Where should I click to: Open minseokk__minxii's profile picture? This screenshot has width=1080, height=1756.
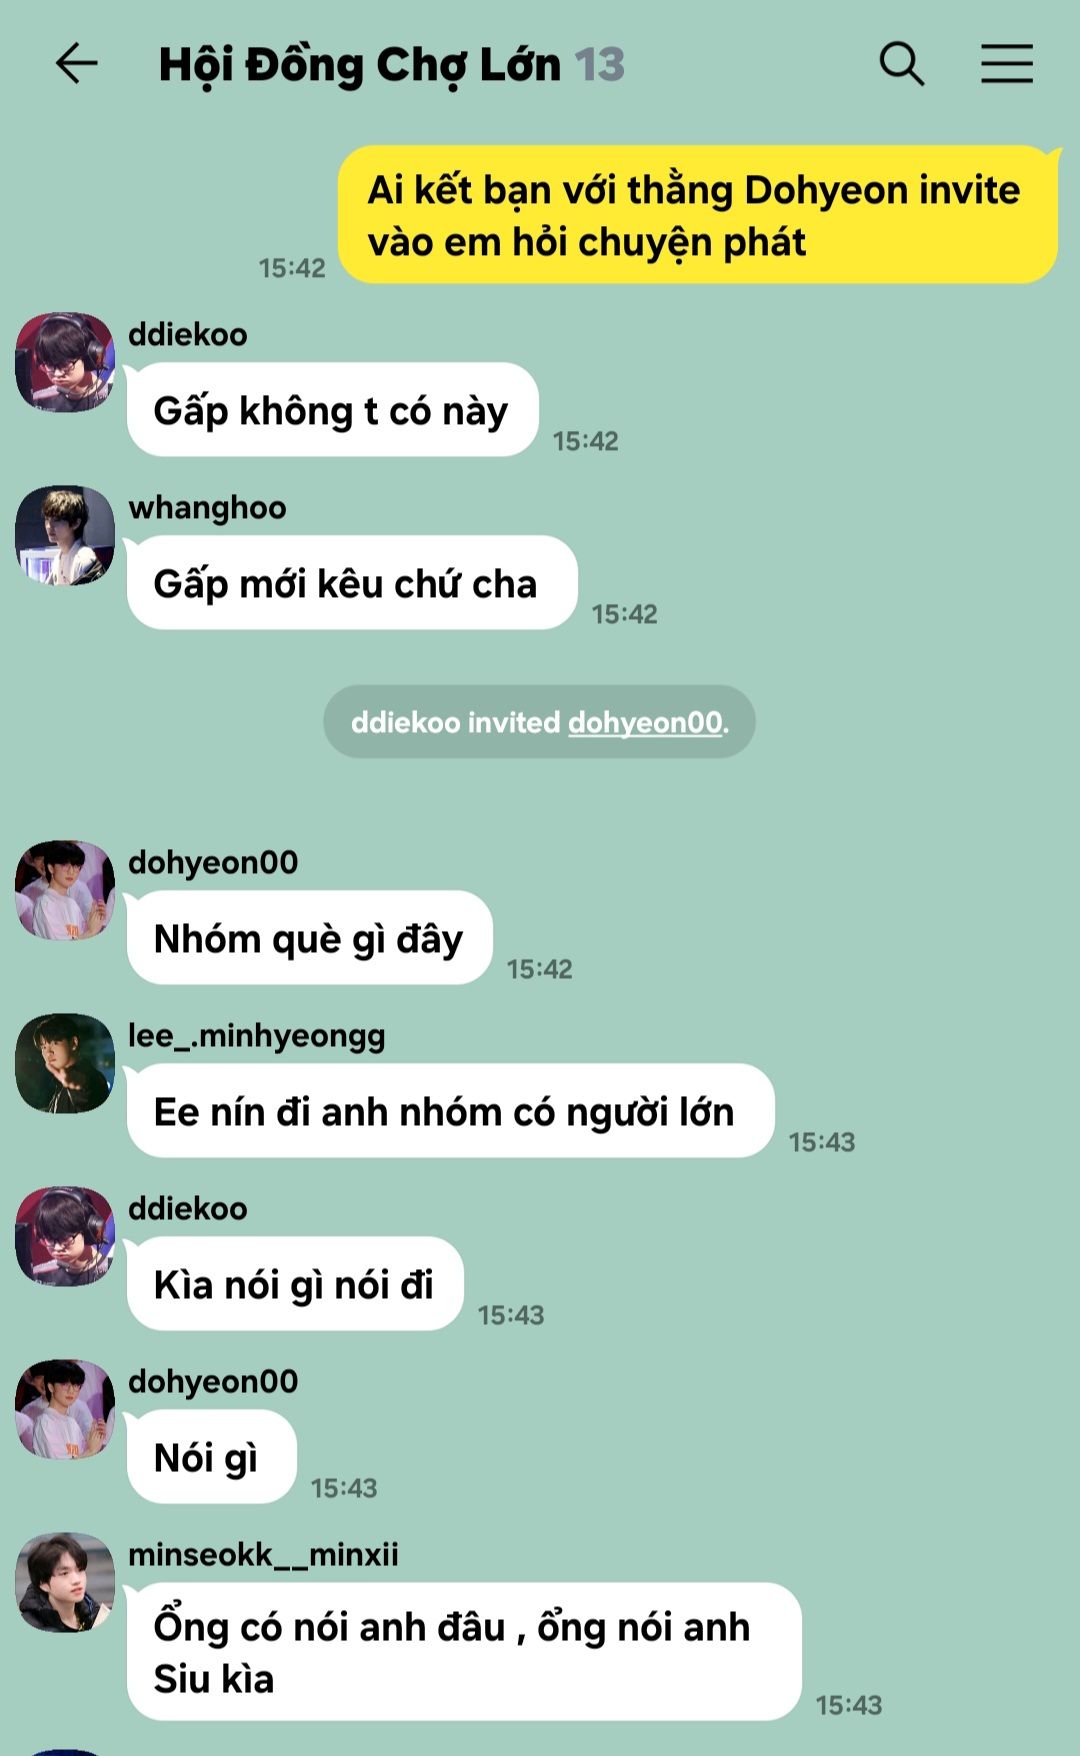tap(65, 1582)
